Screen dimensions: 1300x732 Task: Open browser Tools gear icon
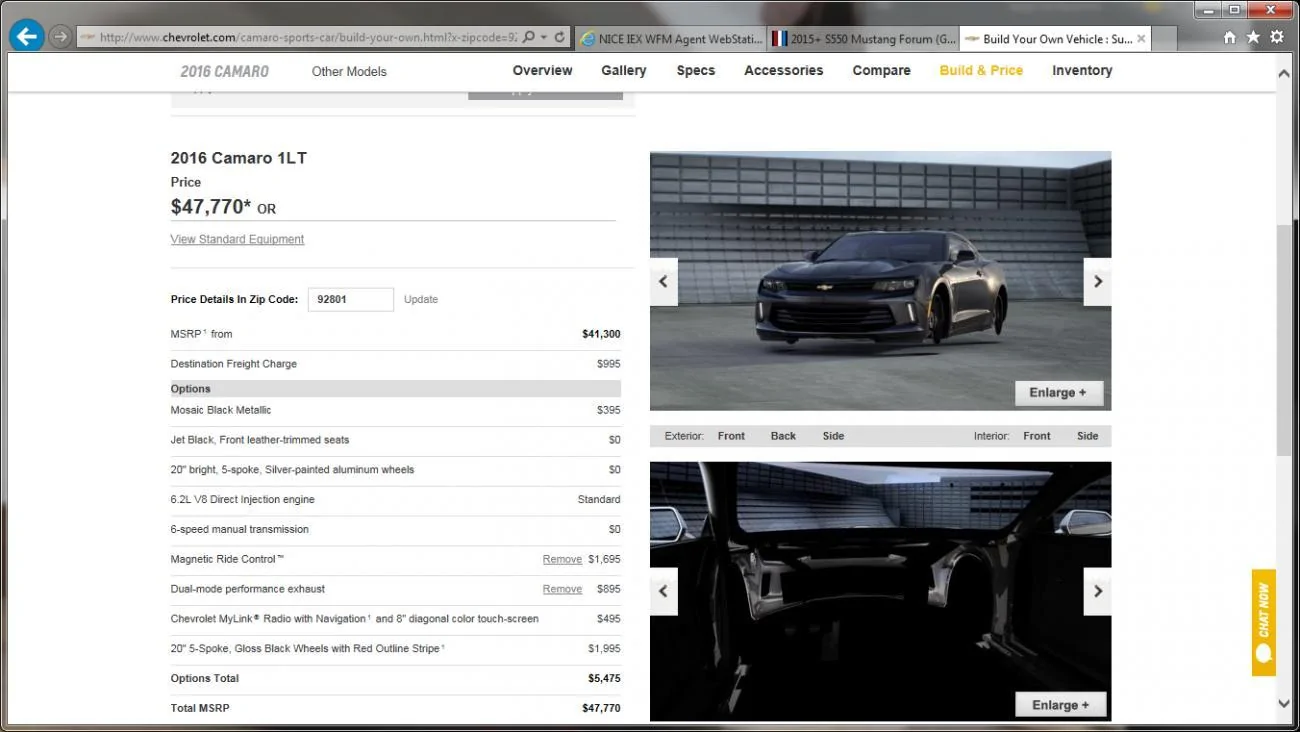(x=1277, y=37)
